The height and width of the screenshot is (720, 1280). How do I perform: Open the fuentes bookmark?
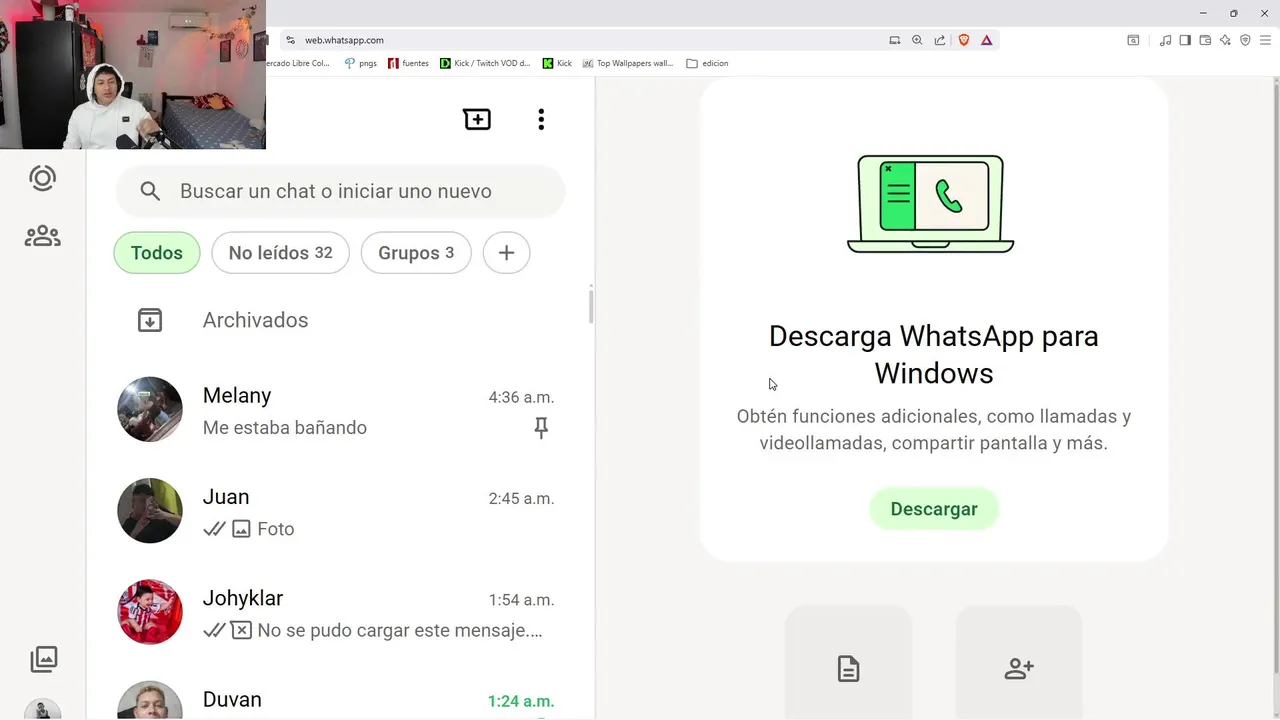coord(408,63)
